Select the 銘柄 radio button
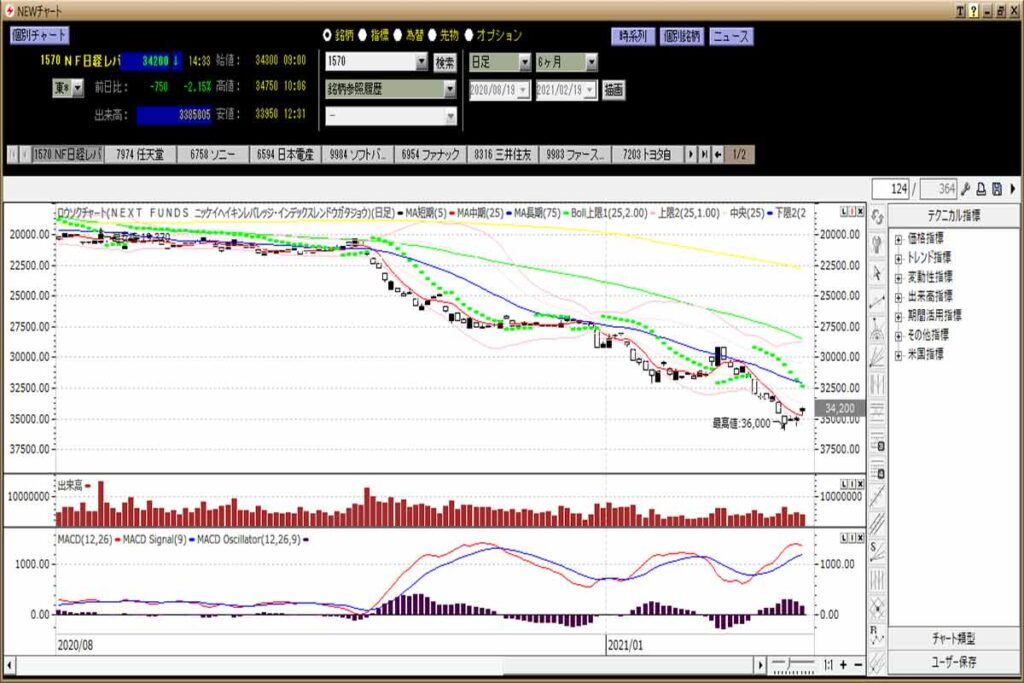1024x683 pixels. [x=327, y=35]
